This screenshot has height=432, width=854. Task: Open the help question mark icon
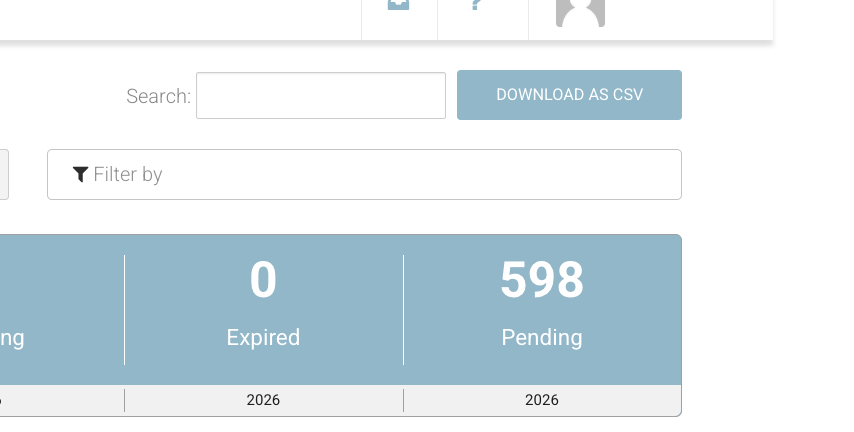click(477, 5)
